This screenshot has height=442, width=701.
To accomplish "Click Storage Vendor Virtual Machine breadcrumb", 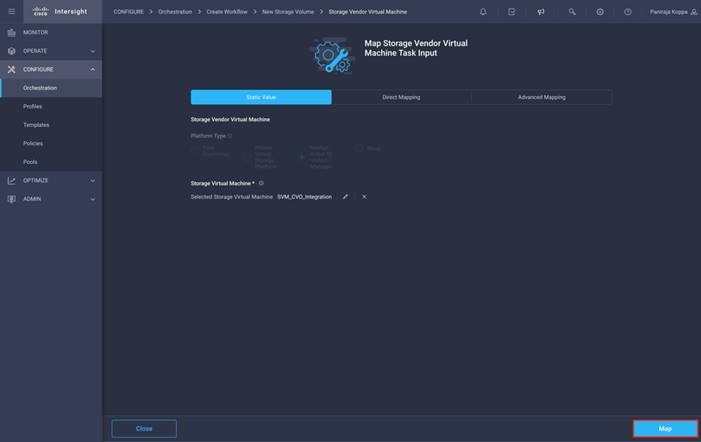I will pyautogui.click(x=368, y=12).
